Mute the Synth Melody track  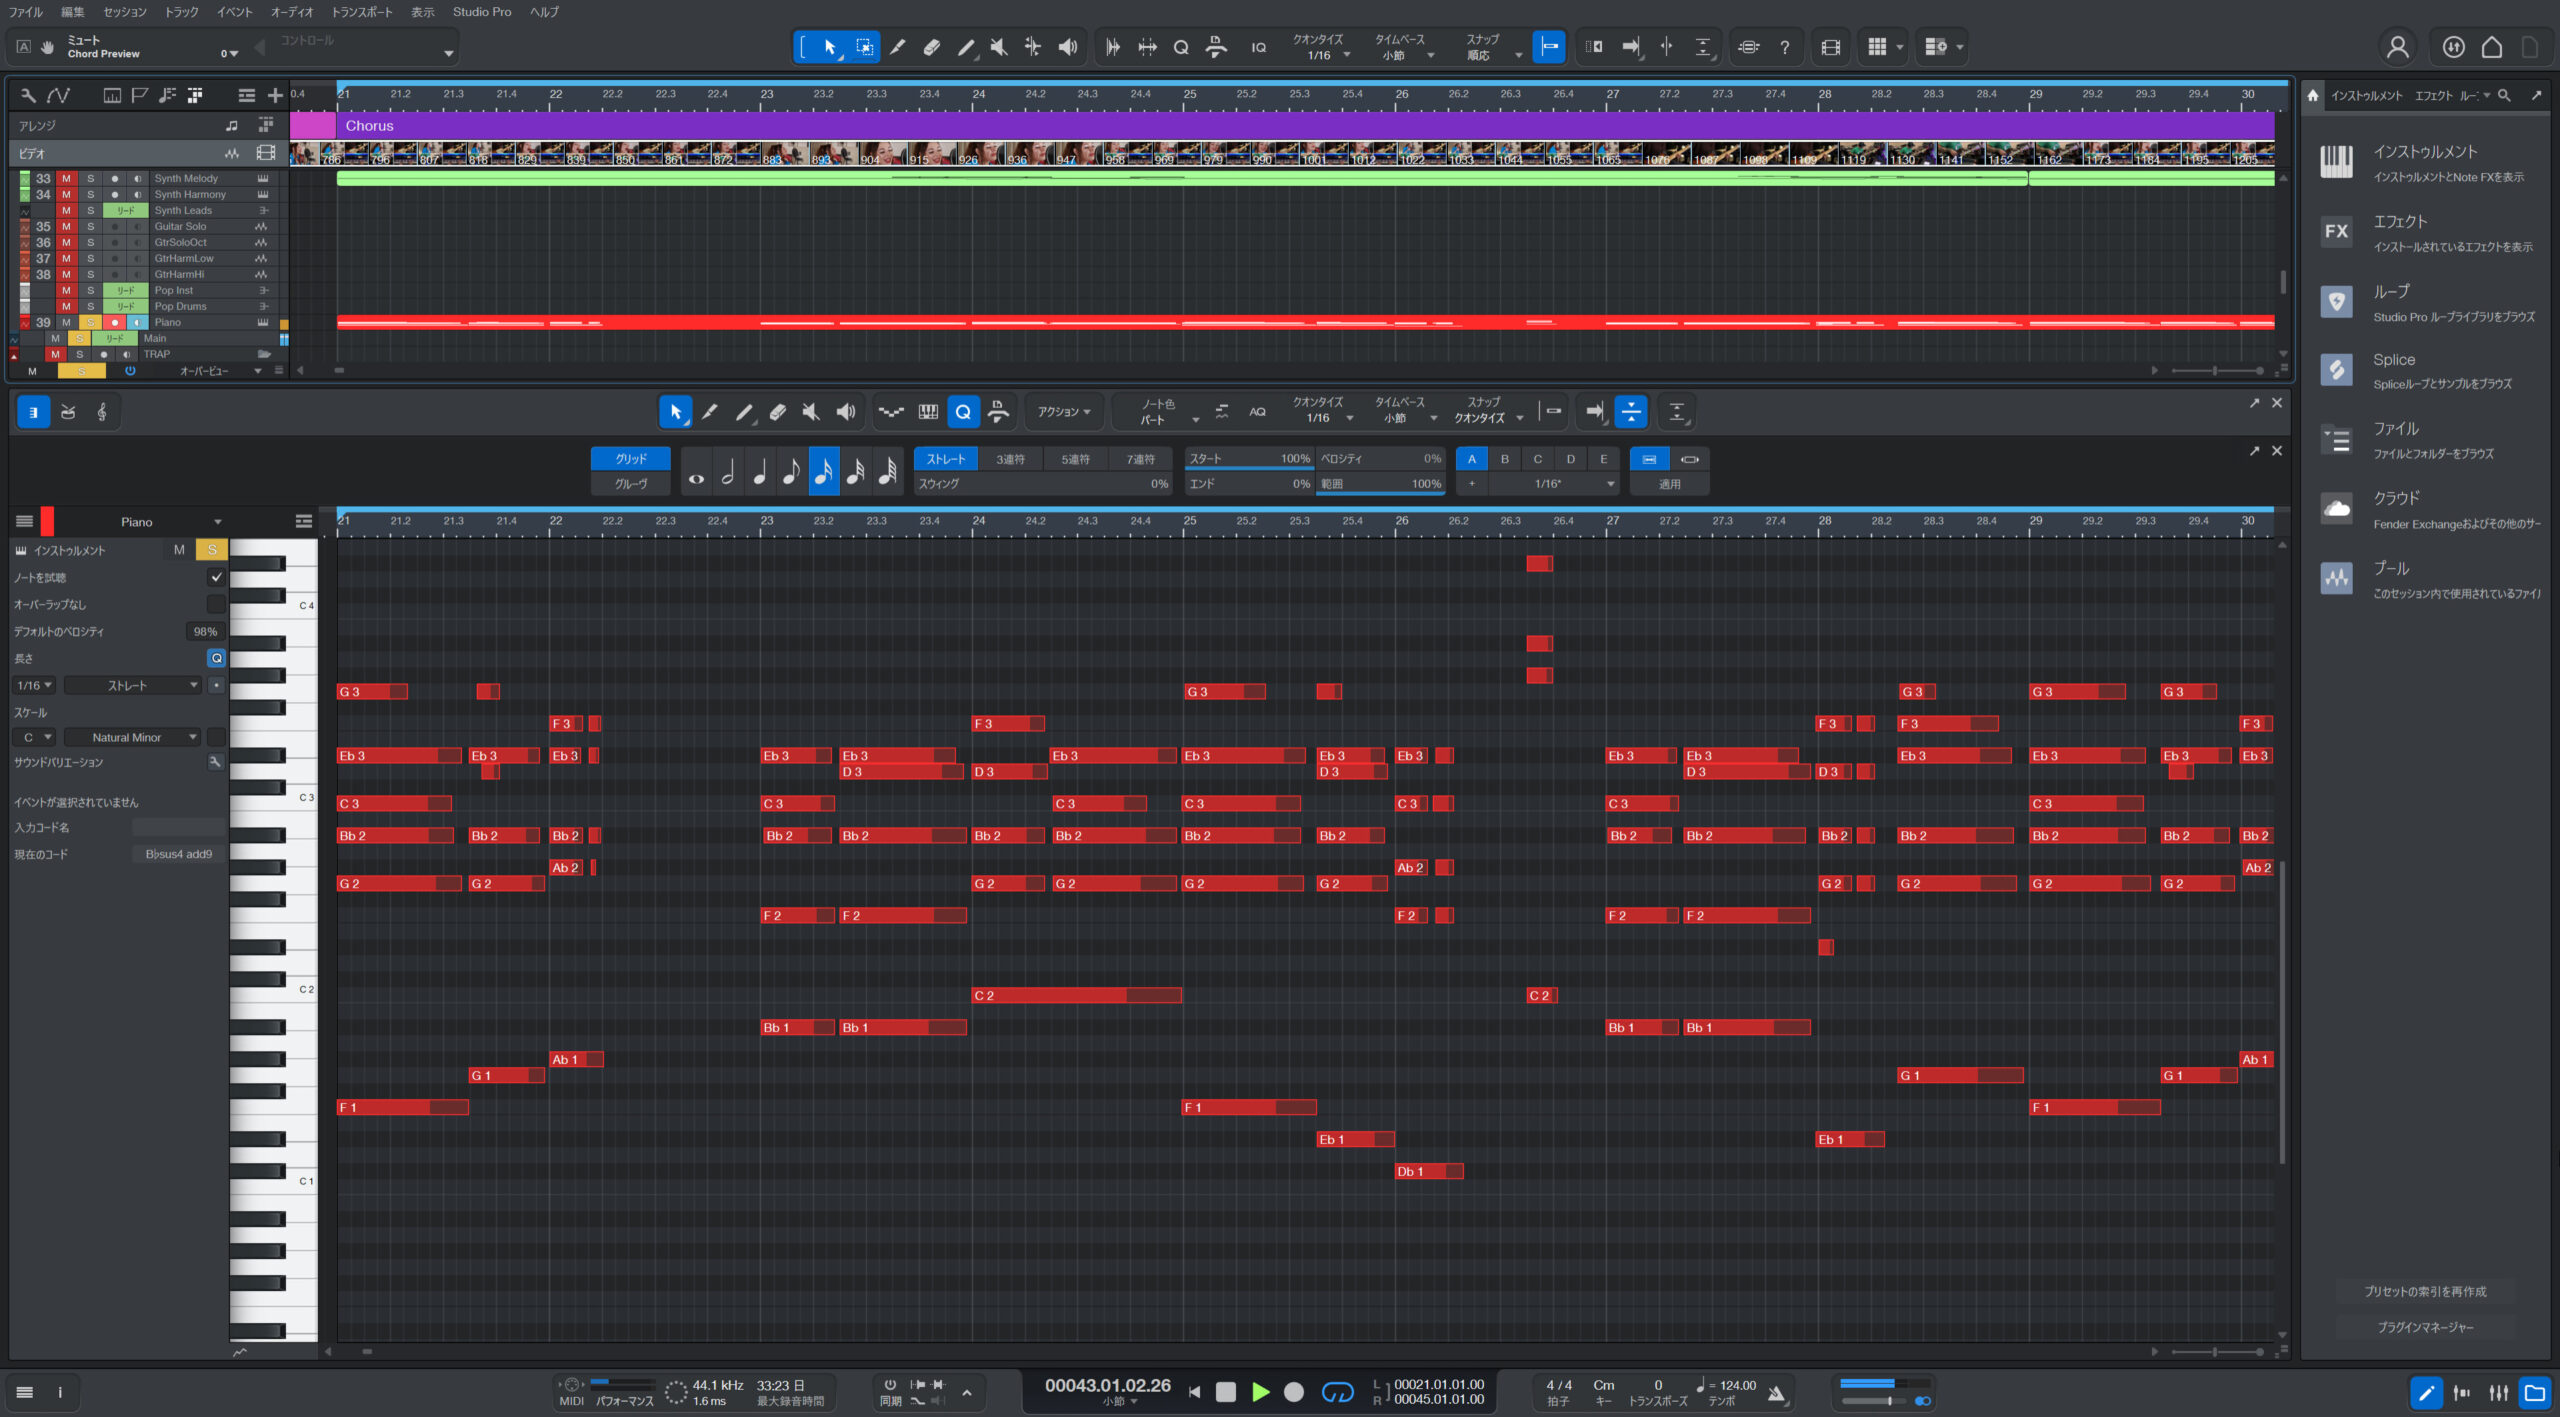click(66, 179)
